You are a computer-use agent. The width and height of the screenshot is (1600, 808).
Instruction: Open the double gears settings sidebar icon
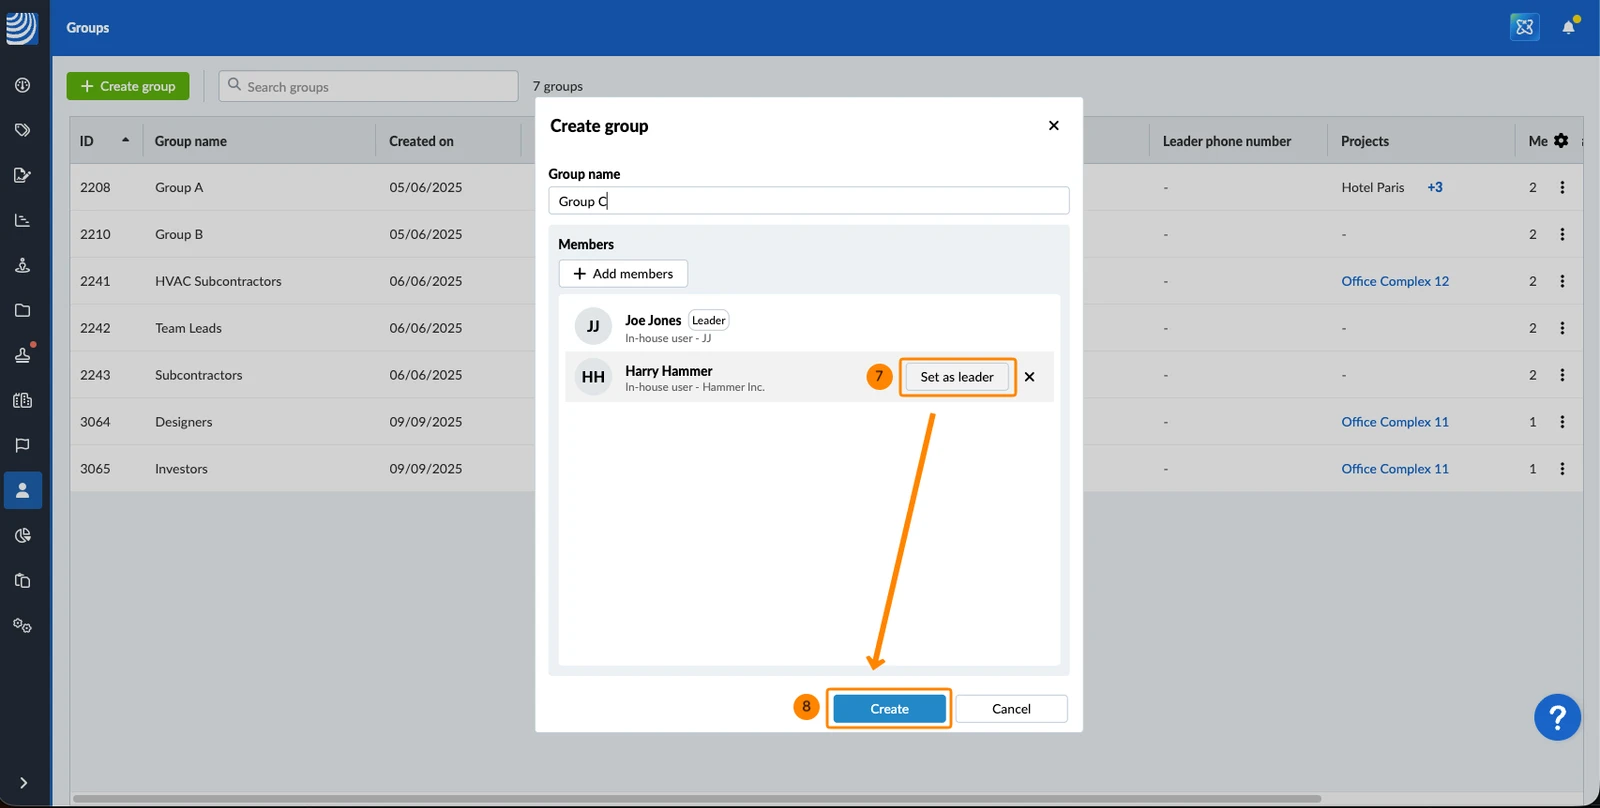tap(22, 625)
